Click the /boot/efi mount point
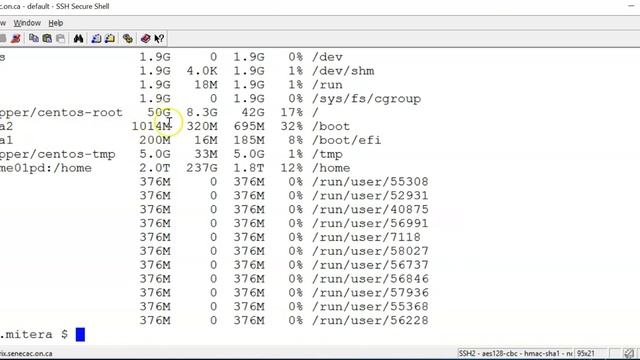The width and height of the screenshot is (640, 360). (x=347, y=140)
